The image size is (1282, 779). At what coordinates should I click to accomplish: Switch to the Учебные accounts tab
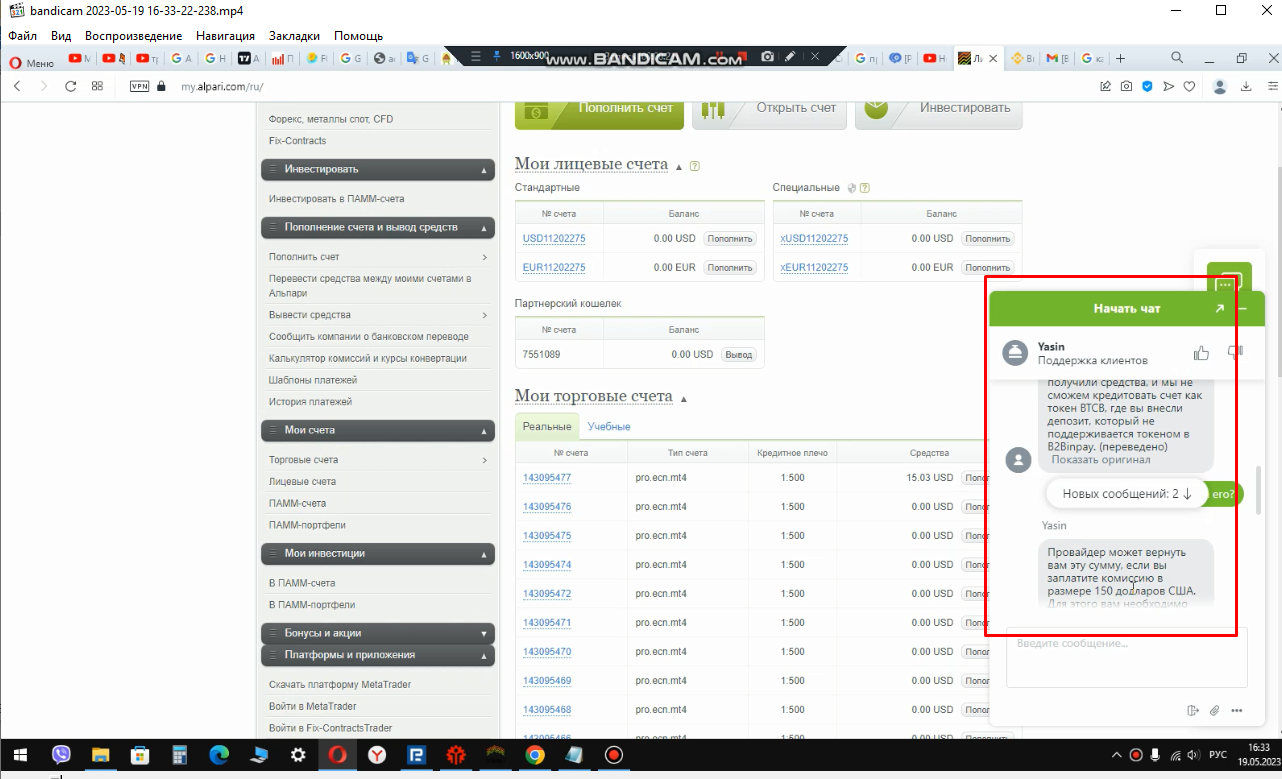[609, 426]
